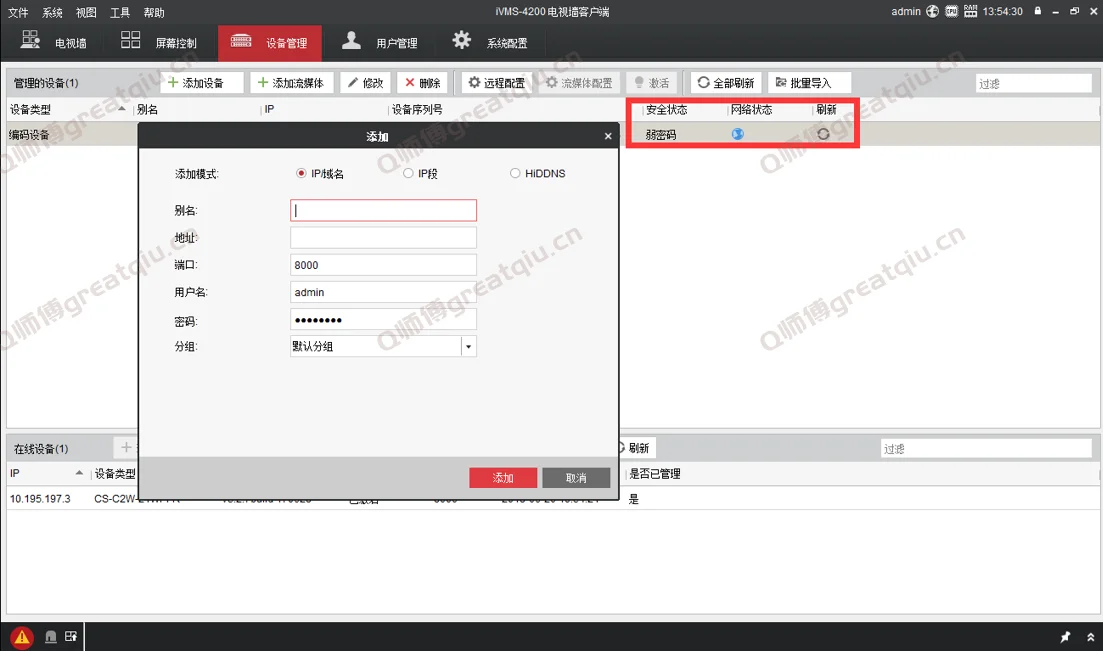
Task: Expand the bottom panel with double chevron
Action: click(x=1090, y=637)
